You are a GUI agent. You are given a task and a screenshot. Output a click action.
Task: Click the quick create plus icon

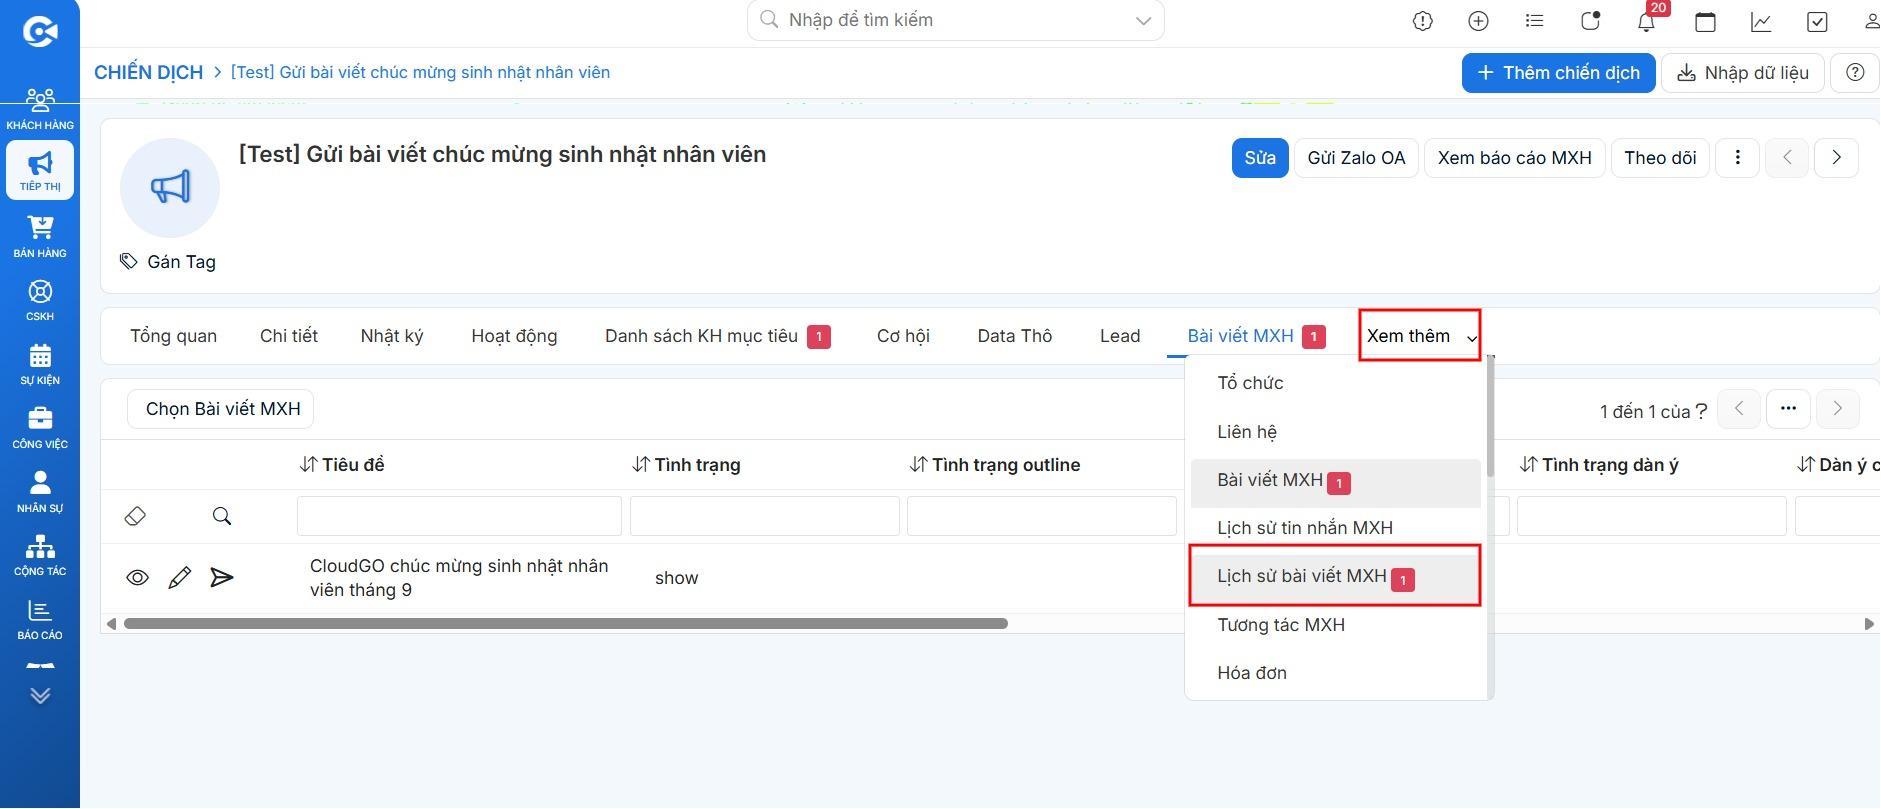(x=1478, y=21)
